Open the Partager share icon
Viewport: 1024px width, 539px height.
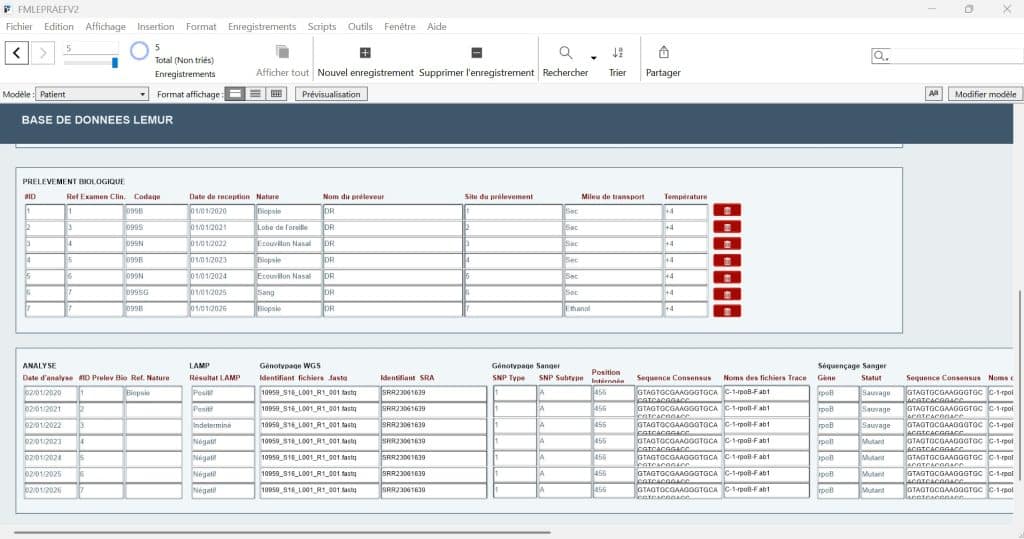click(663, 53)
